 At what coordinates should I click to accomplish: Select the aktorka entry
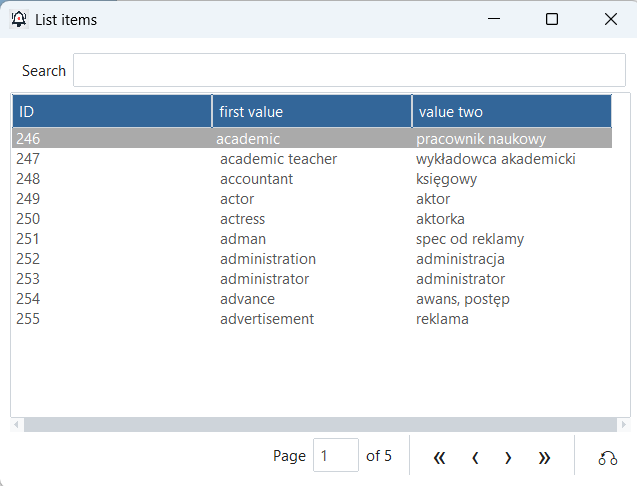point(440,219)
